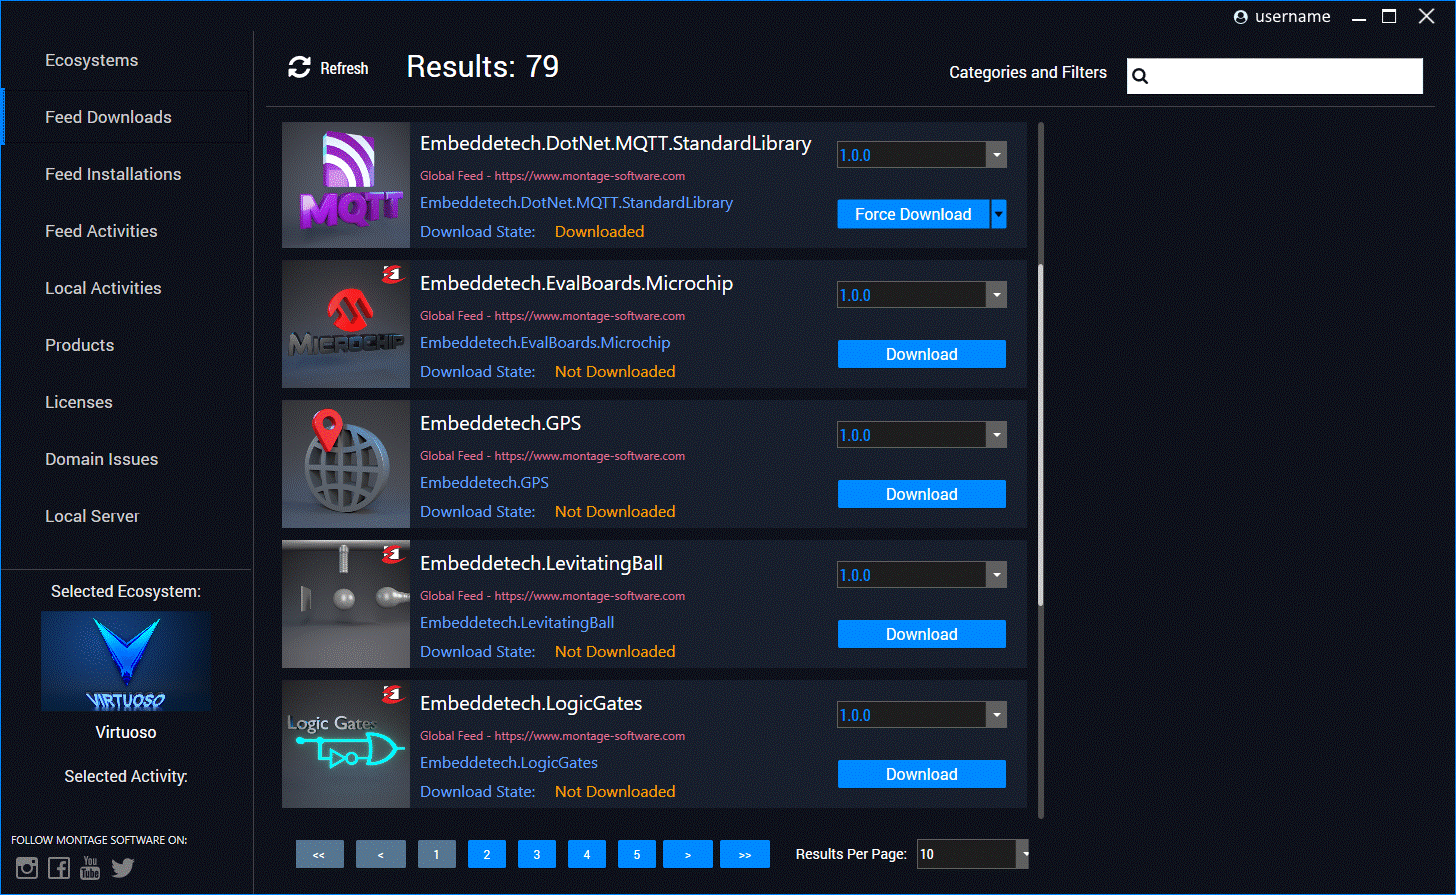Click the Embeddetech.LevitatingBall title heading
This screenshot has height=895, width=1456.
click(541, 563)
